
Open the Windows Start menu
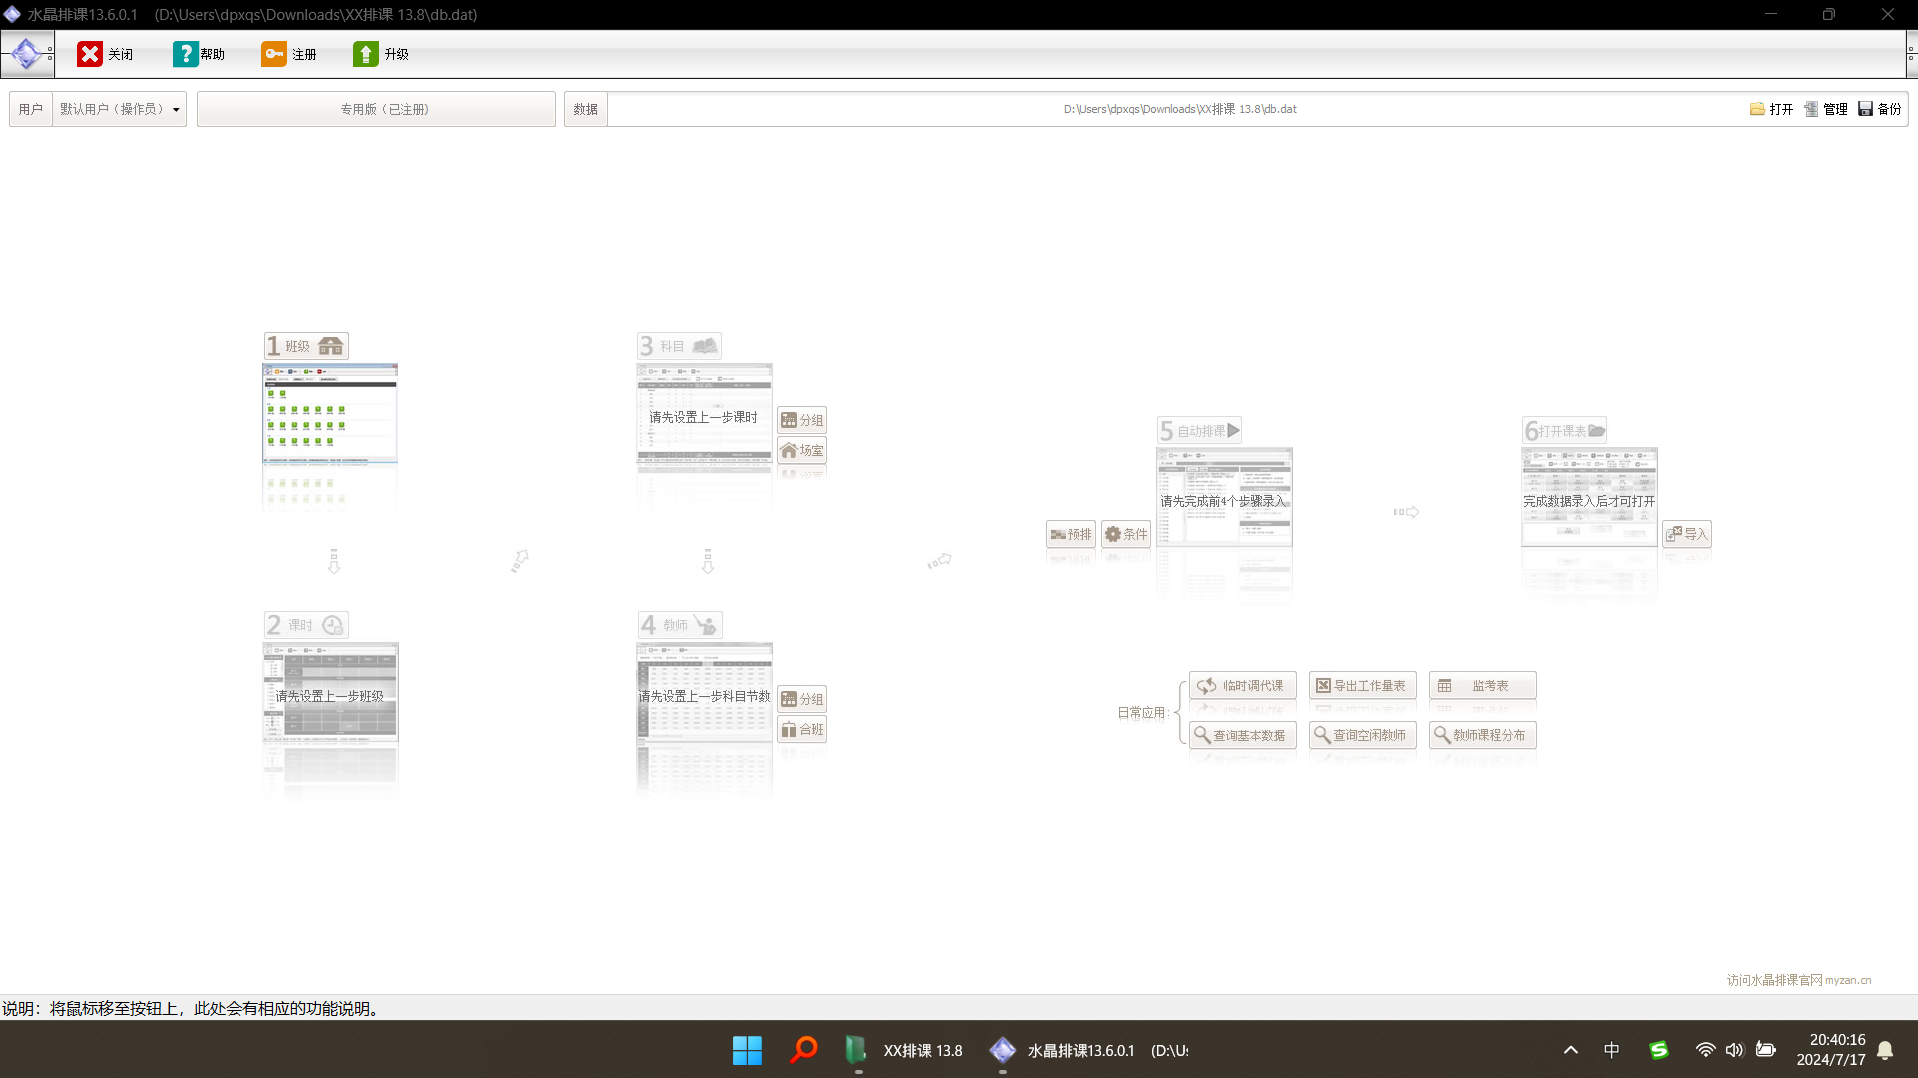747,1050
